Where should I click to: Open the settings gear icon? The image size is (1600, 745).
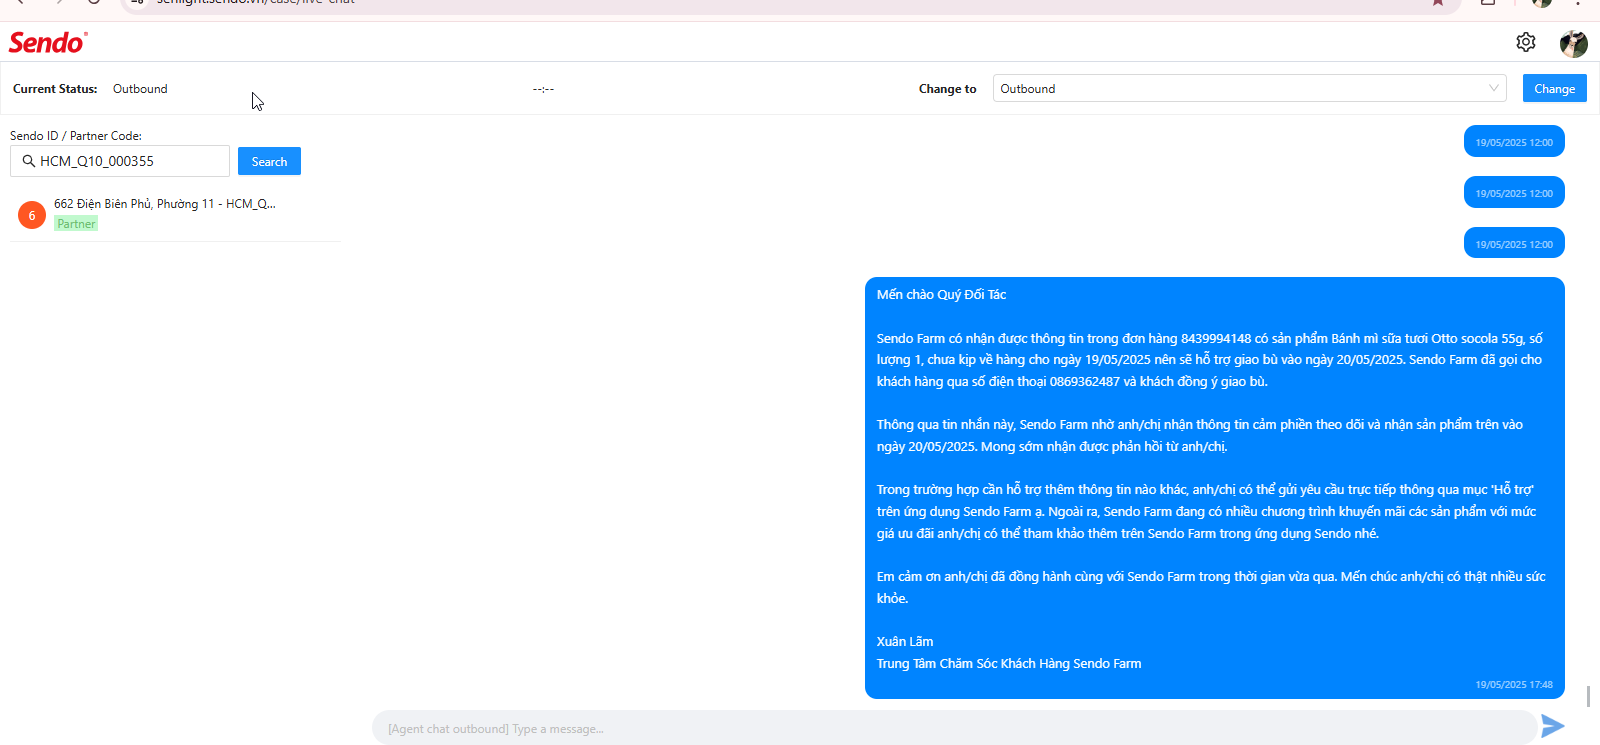click(1526, 42)
